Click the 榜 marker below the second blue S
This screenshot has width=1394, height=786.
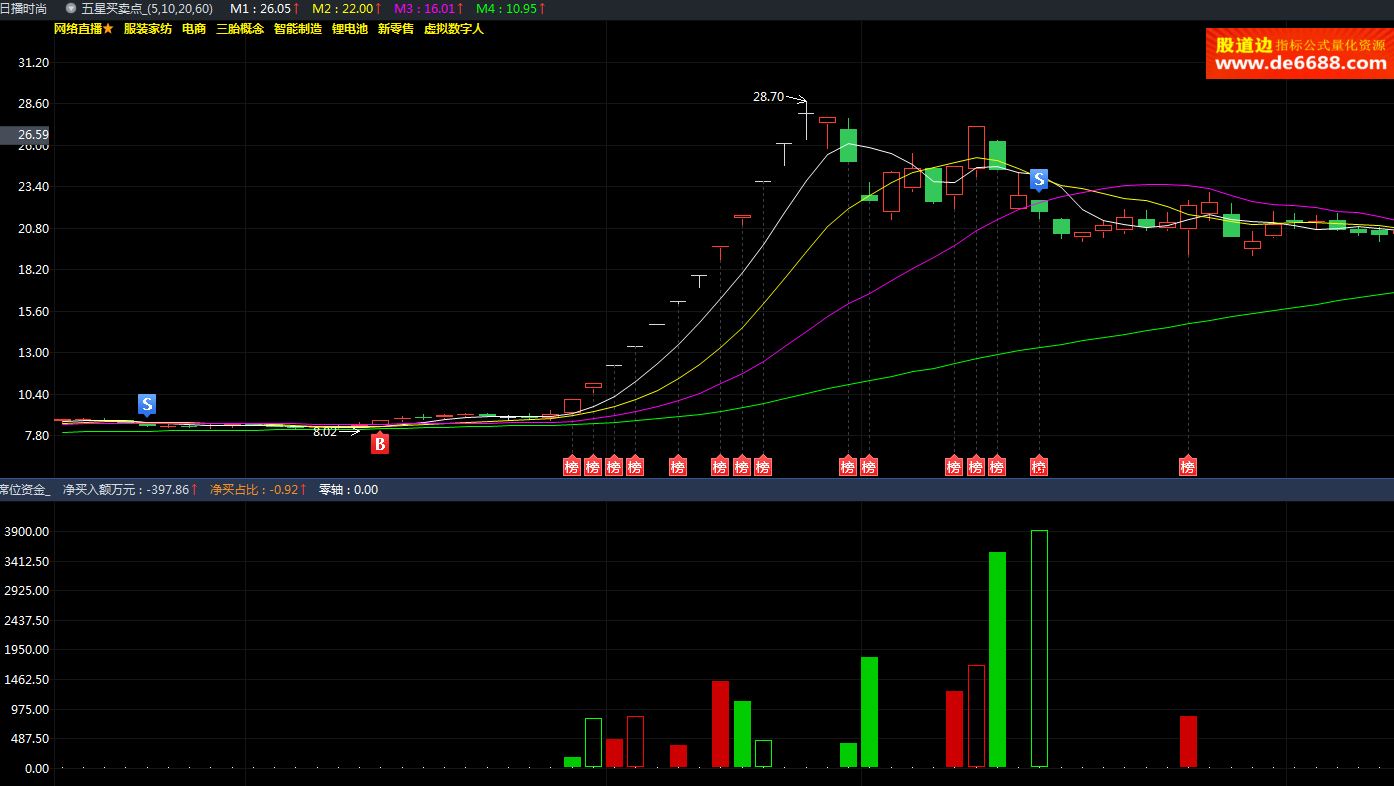pos(1039,466)
